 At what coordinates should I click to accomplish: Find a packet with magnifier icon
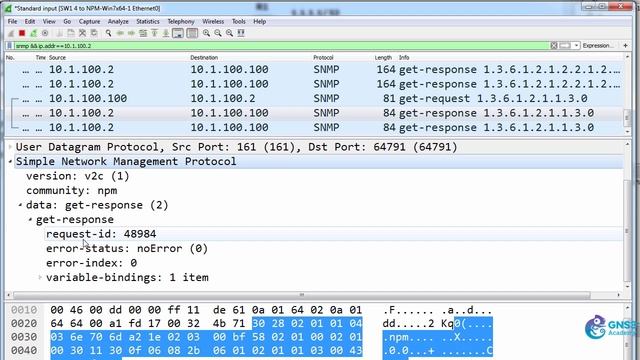point(109,33)
